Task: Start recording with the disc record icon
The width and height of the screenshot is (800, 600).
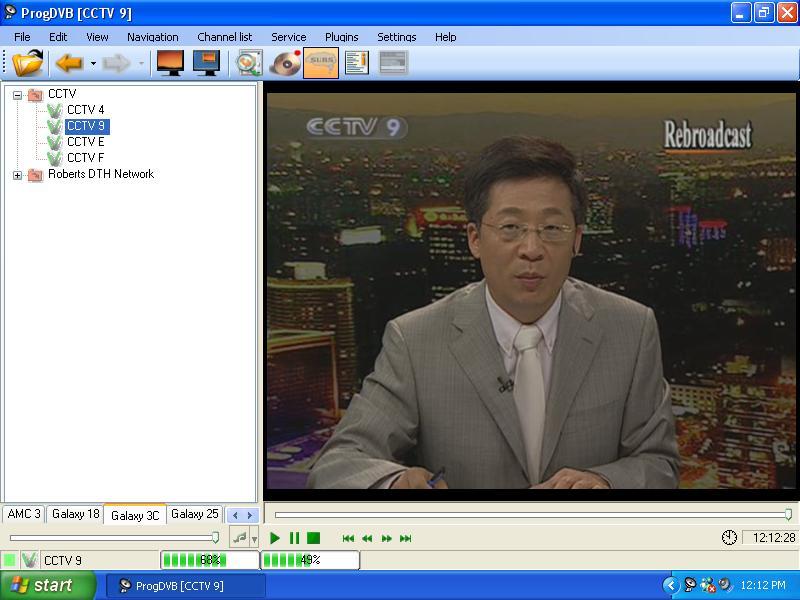Action: tap(286, 63)
